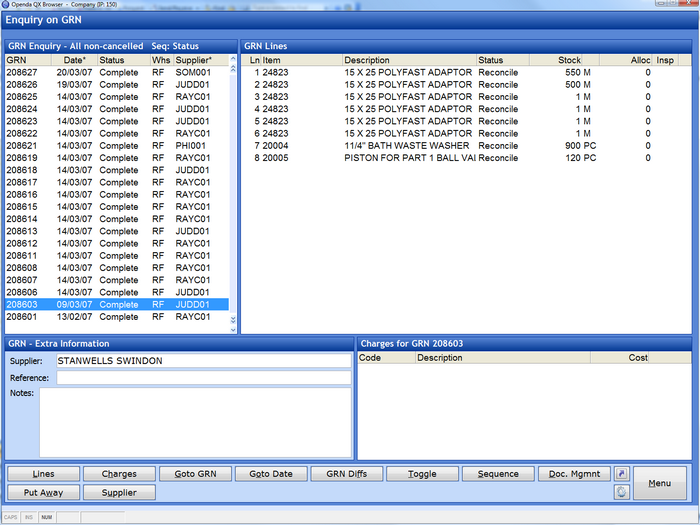
Task: Click the Reference input field
Action: (x=204, y=378)
